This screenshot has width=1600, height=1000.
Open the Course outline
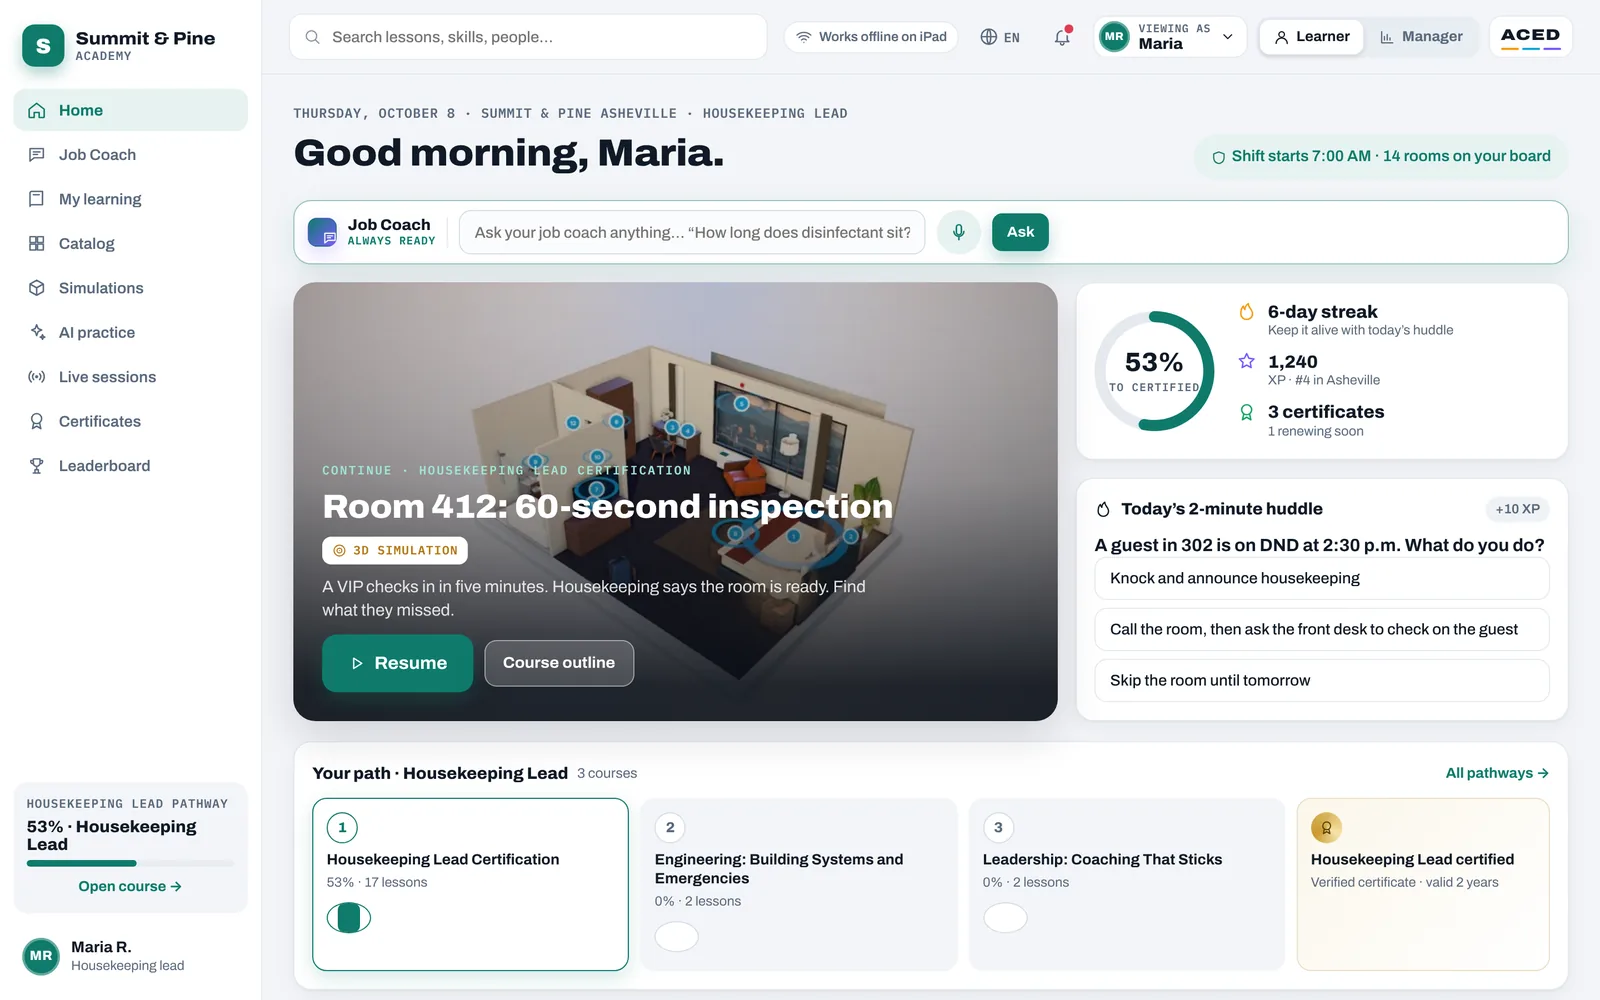click(559, 663)
